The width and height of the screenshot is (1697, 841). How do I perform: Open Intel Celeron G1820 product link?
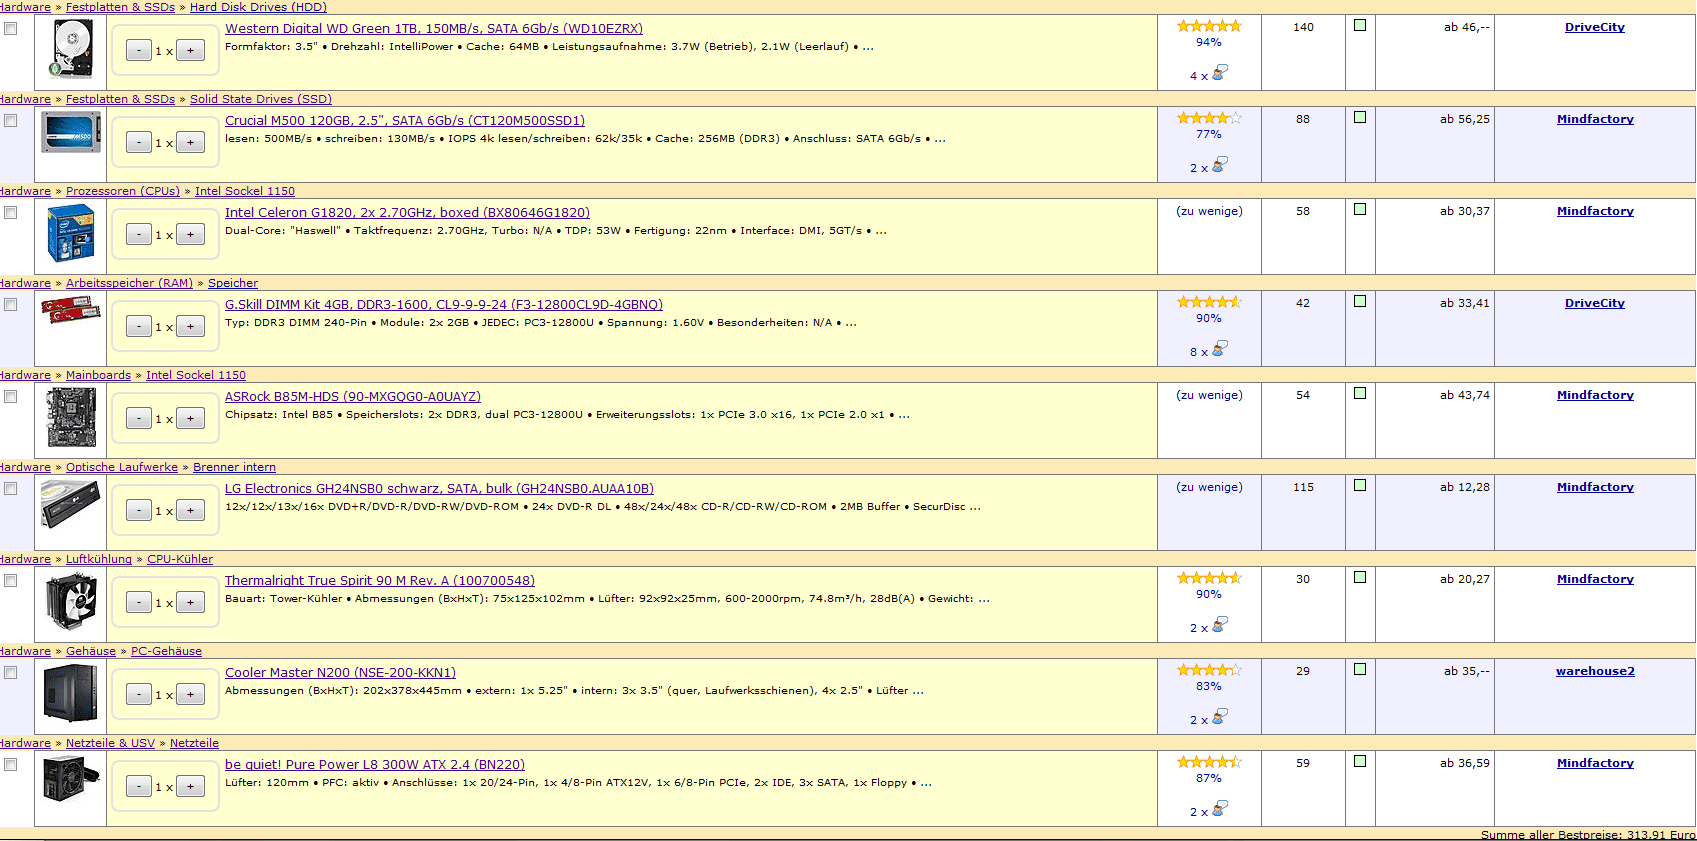coord(407,213)
